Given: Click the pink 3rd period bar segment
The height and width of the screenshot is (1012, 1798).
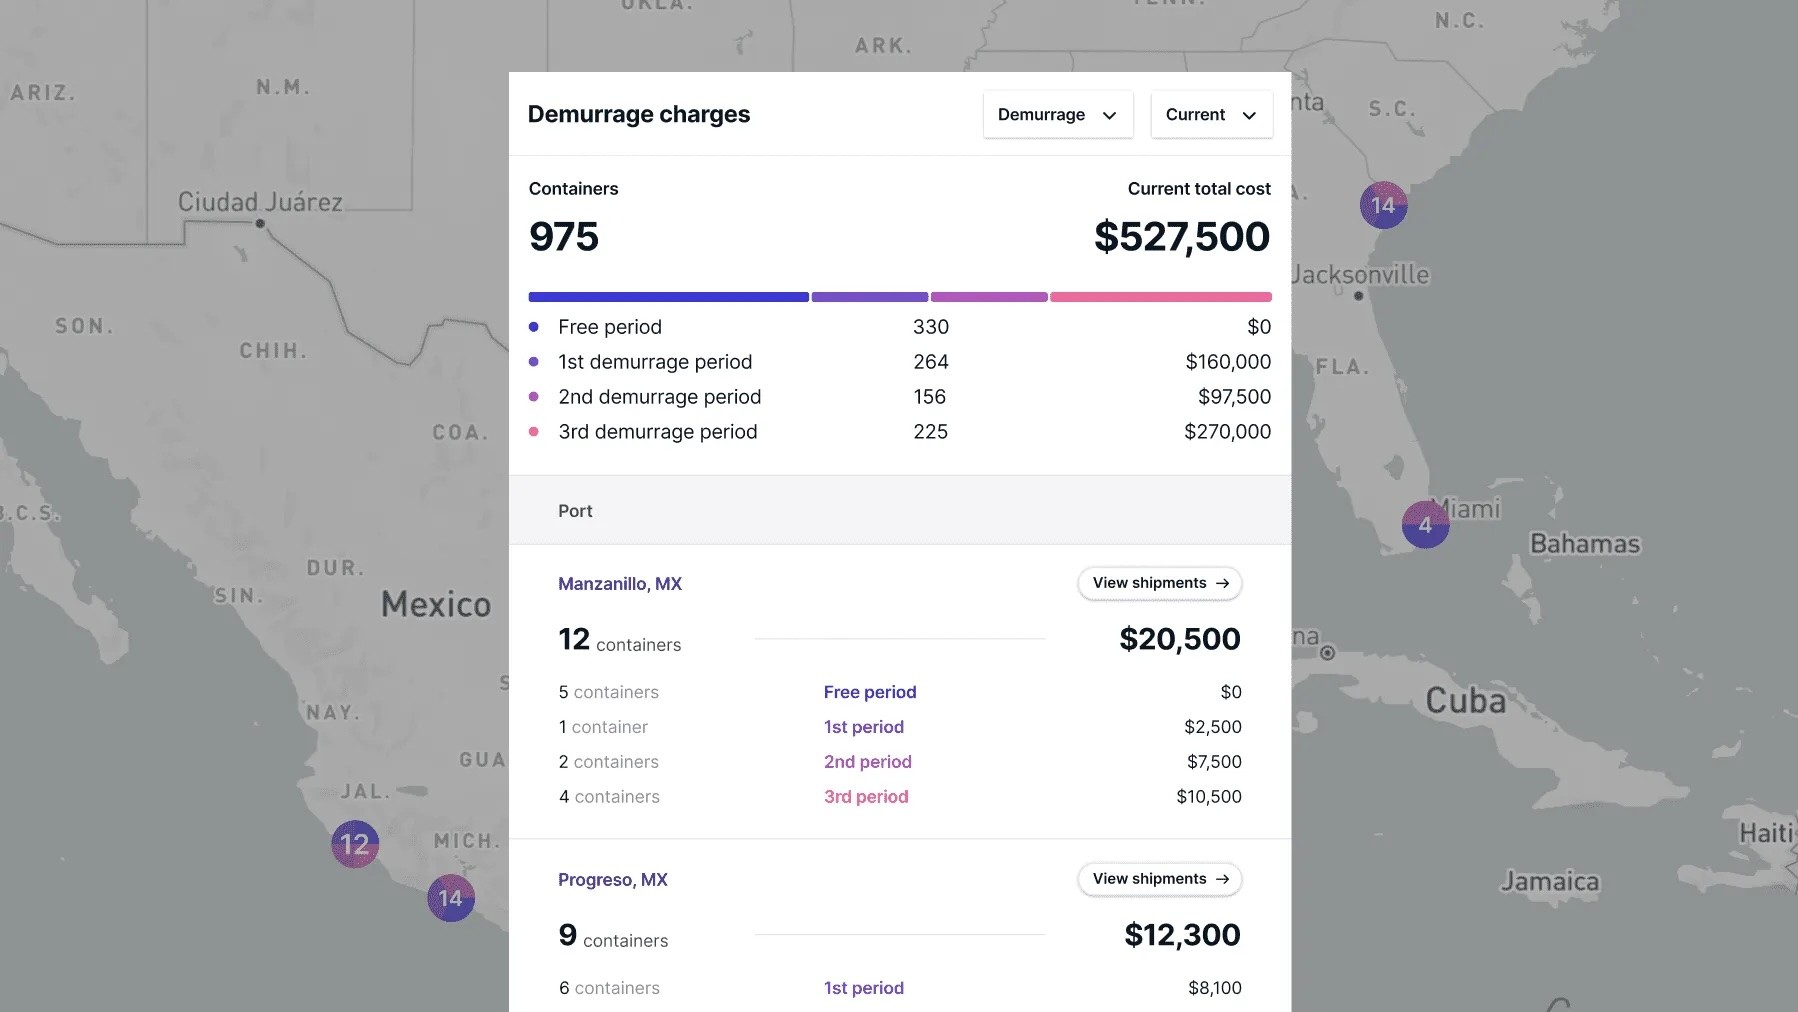Looking at the screenshot, I should [x=1160, y=297].
